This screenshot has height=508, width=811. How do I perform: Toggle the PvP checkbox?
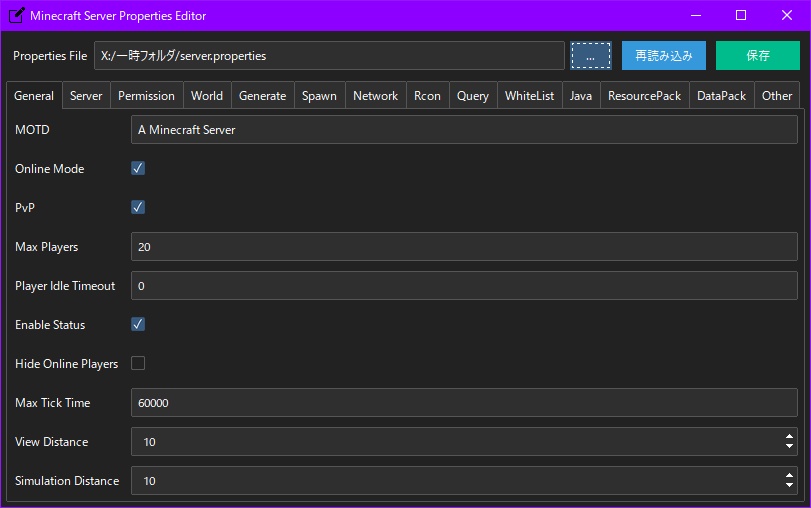(x=138, y=207)
